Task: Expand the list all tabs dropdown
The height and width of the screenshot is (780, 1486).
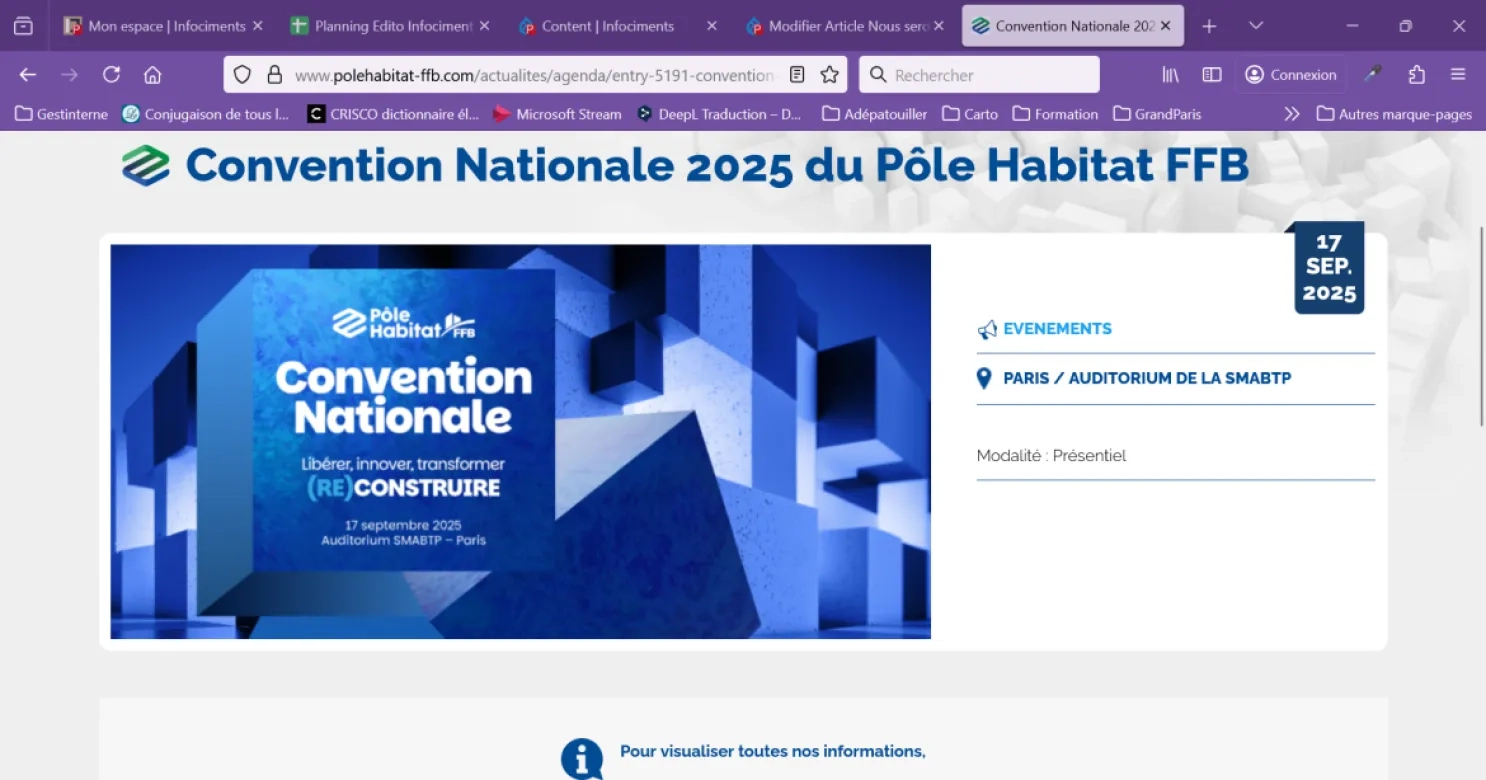Action: click(1256, 26)
